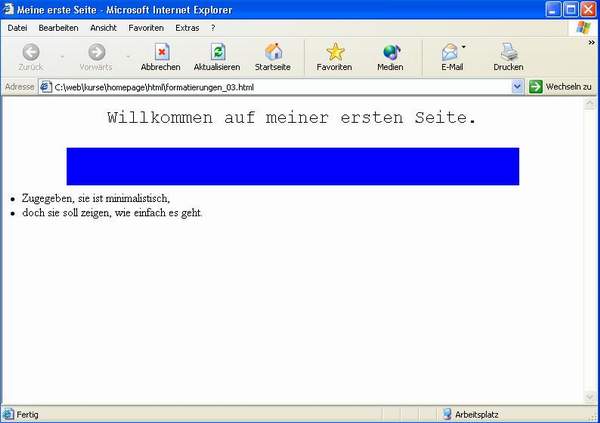Stop loading with the Abbrechen icon
The width and height of the screenshot is (600, 423).
point(162,52)
